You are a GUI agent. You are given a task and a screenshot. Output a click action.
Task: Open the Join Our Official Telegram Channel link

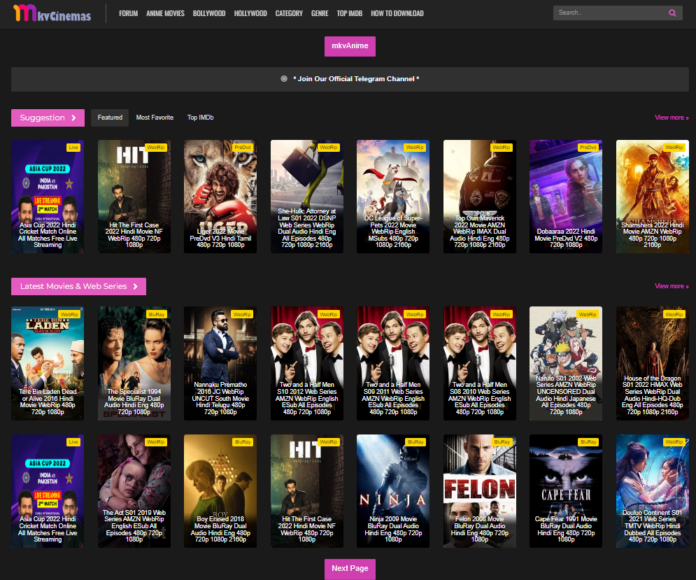pyautogui.click(x=356, y=79)
